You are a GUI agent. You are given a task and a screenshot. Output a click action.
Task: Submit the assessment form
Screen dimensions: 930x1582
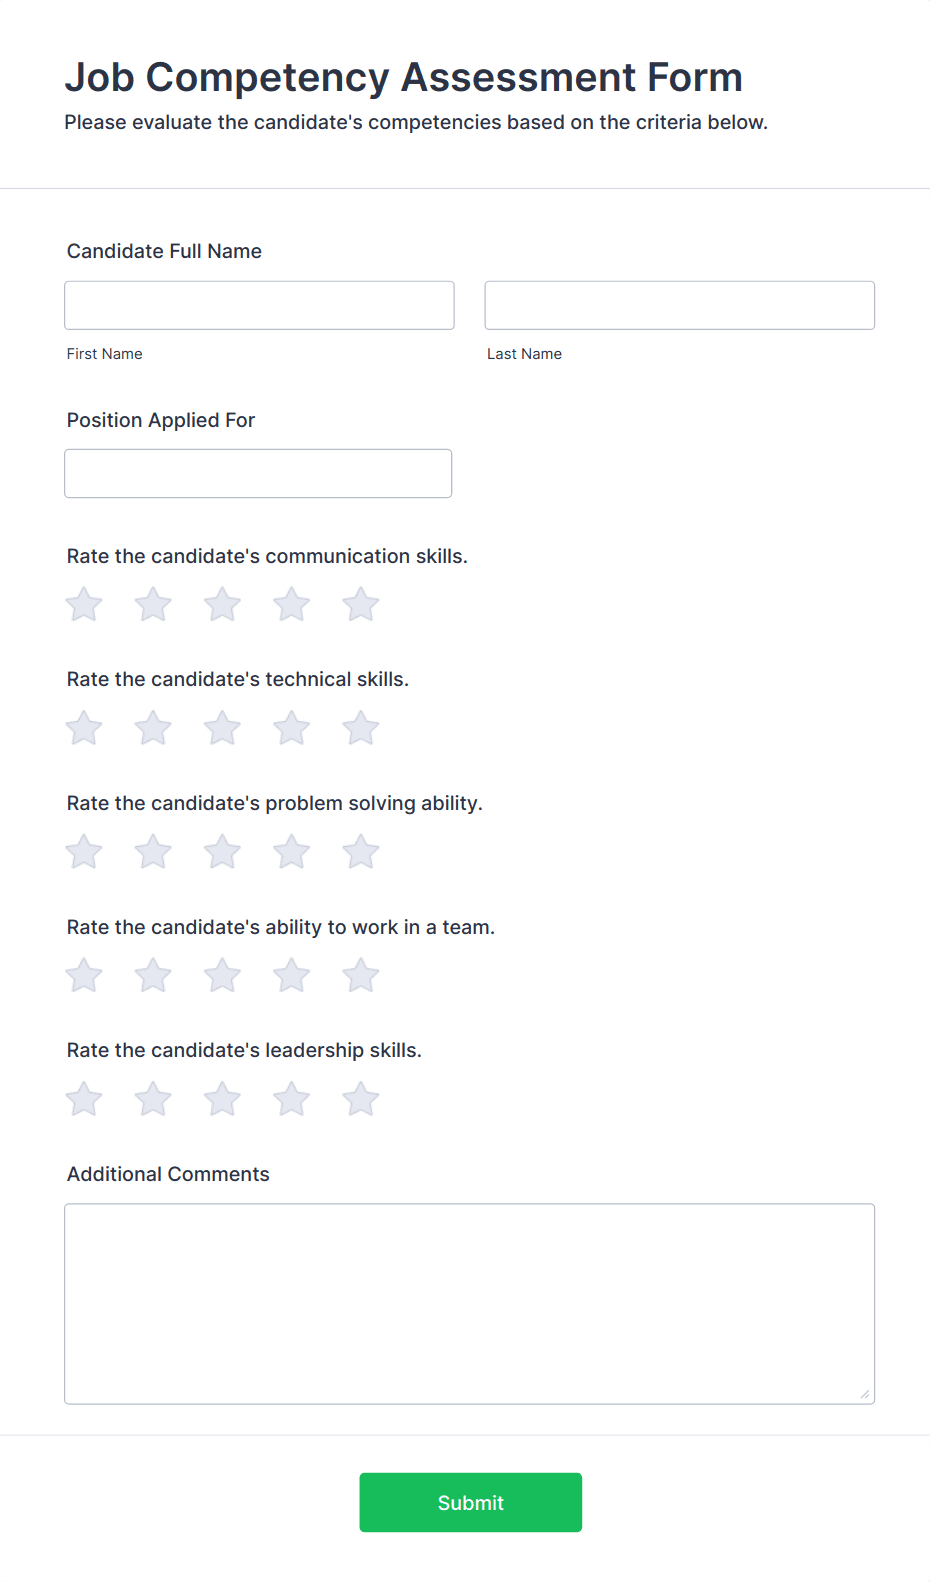click(x=470, y=1502)
